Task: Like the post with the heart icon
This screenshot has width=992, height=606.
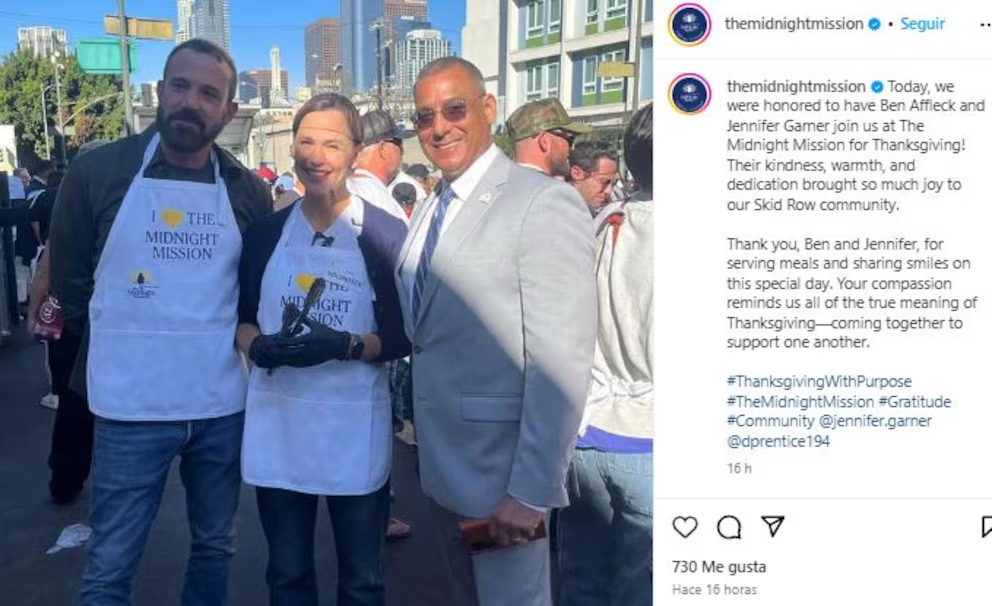Action: [685, 526]
